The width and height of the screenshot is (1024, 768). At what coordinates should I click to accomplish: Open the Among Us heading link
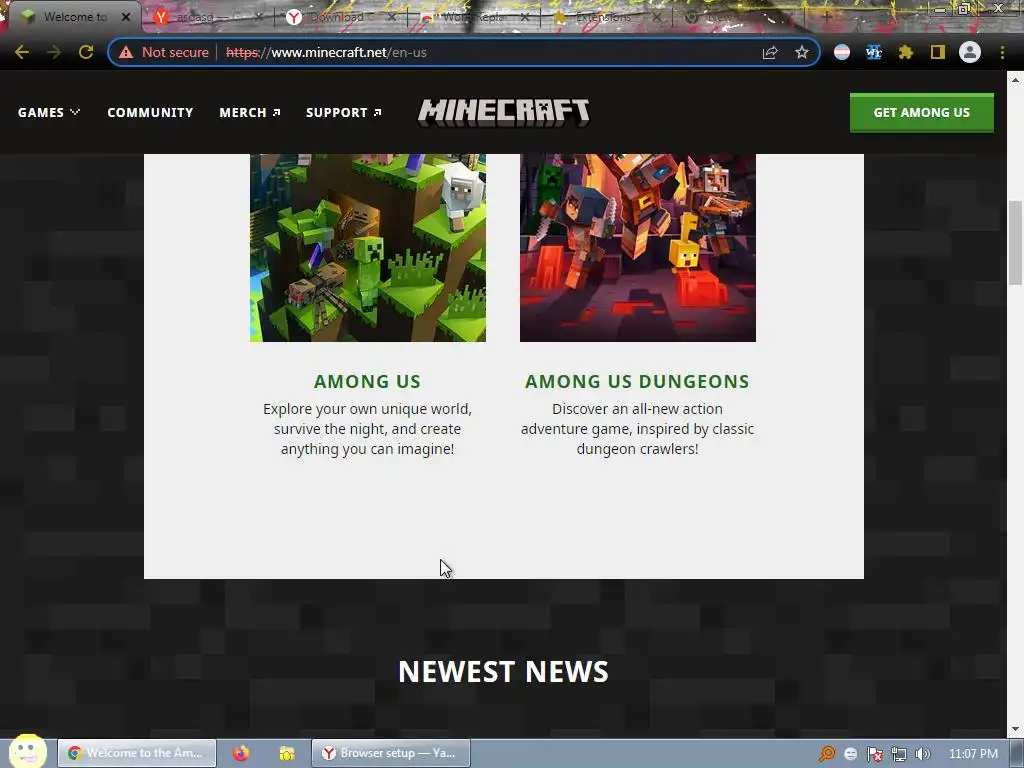point(367,381)
